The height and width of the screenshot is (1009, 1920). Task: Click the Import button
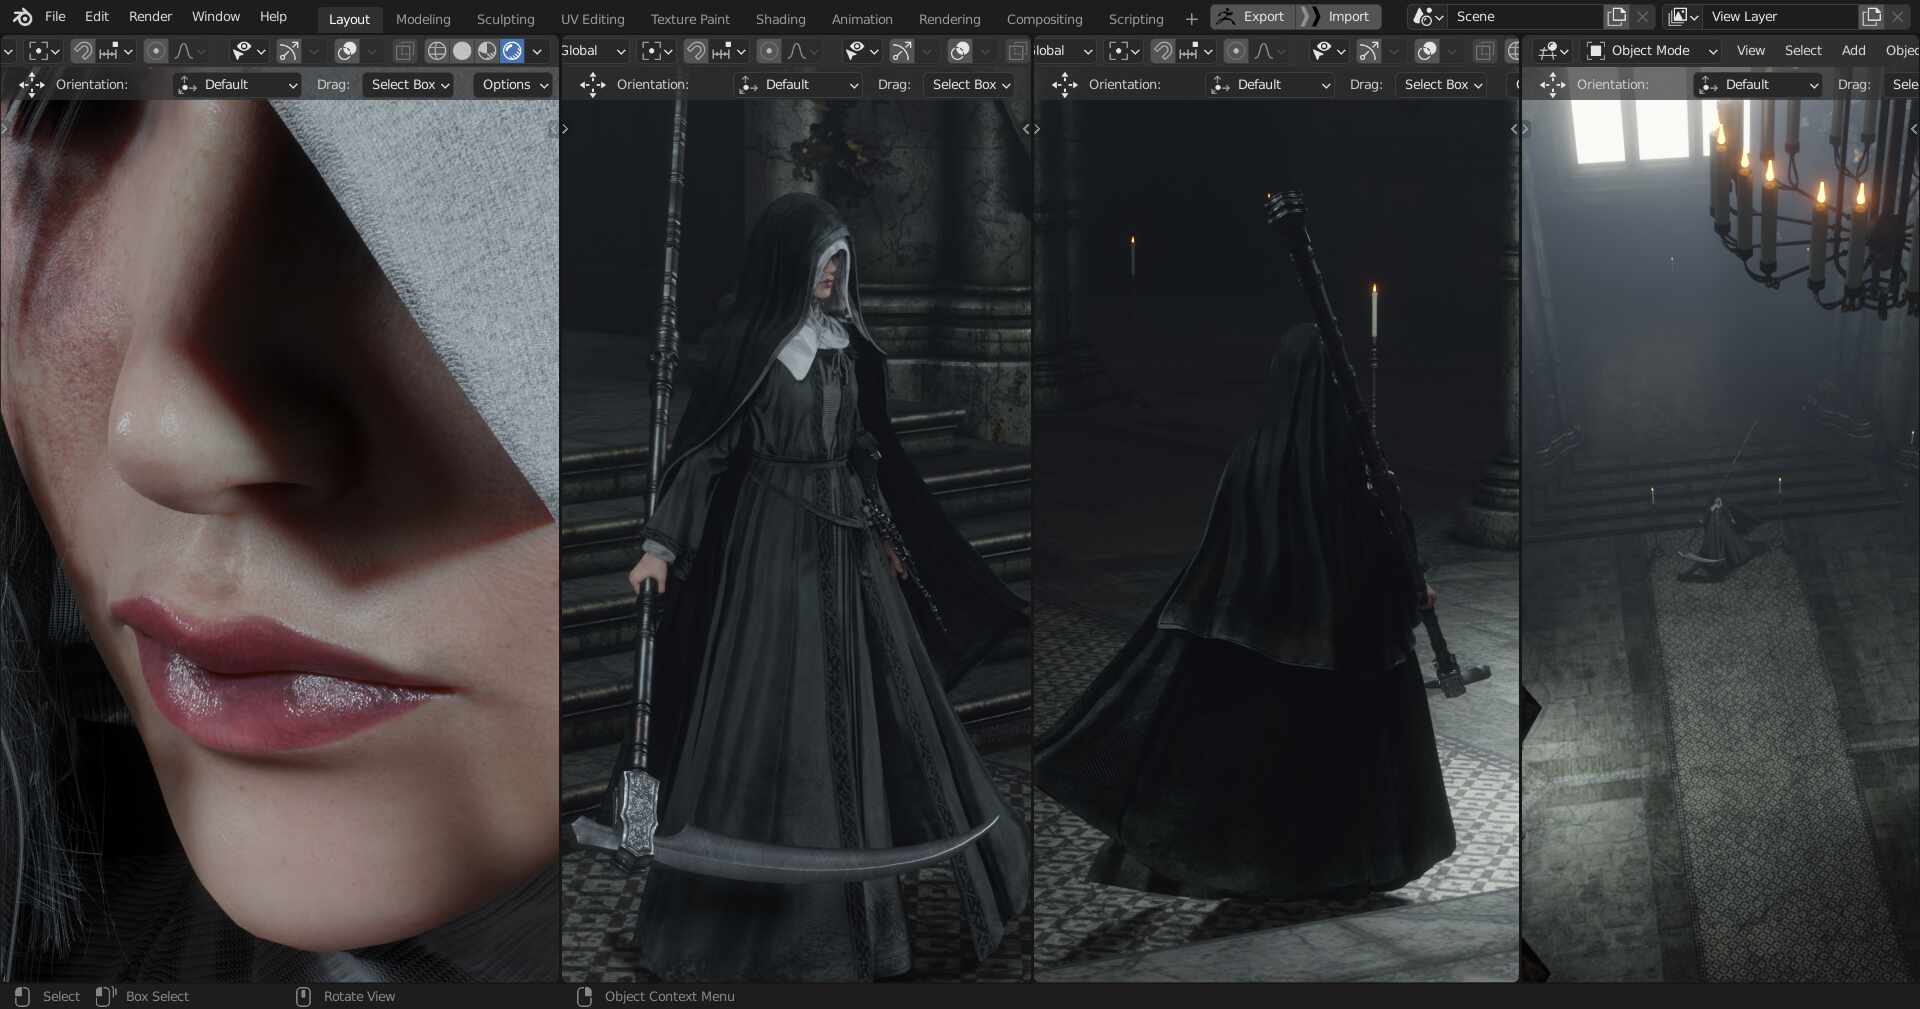coord(1339,17)
